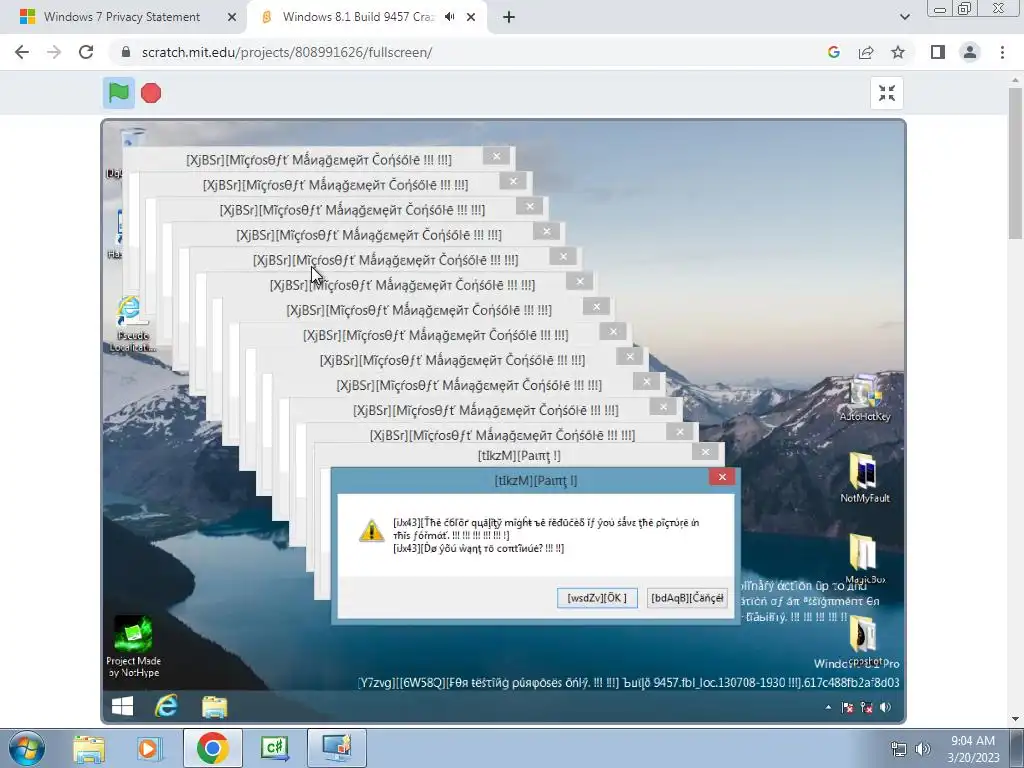View site information lock icon
The image size is (1024, 768).
126,52
